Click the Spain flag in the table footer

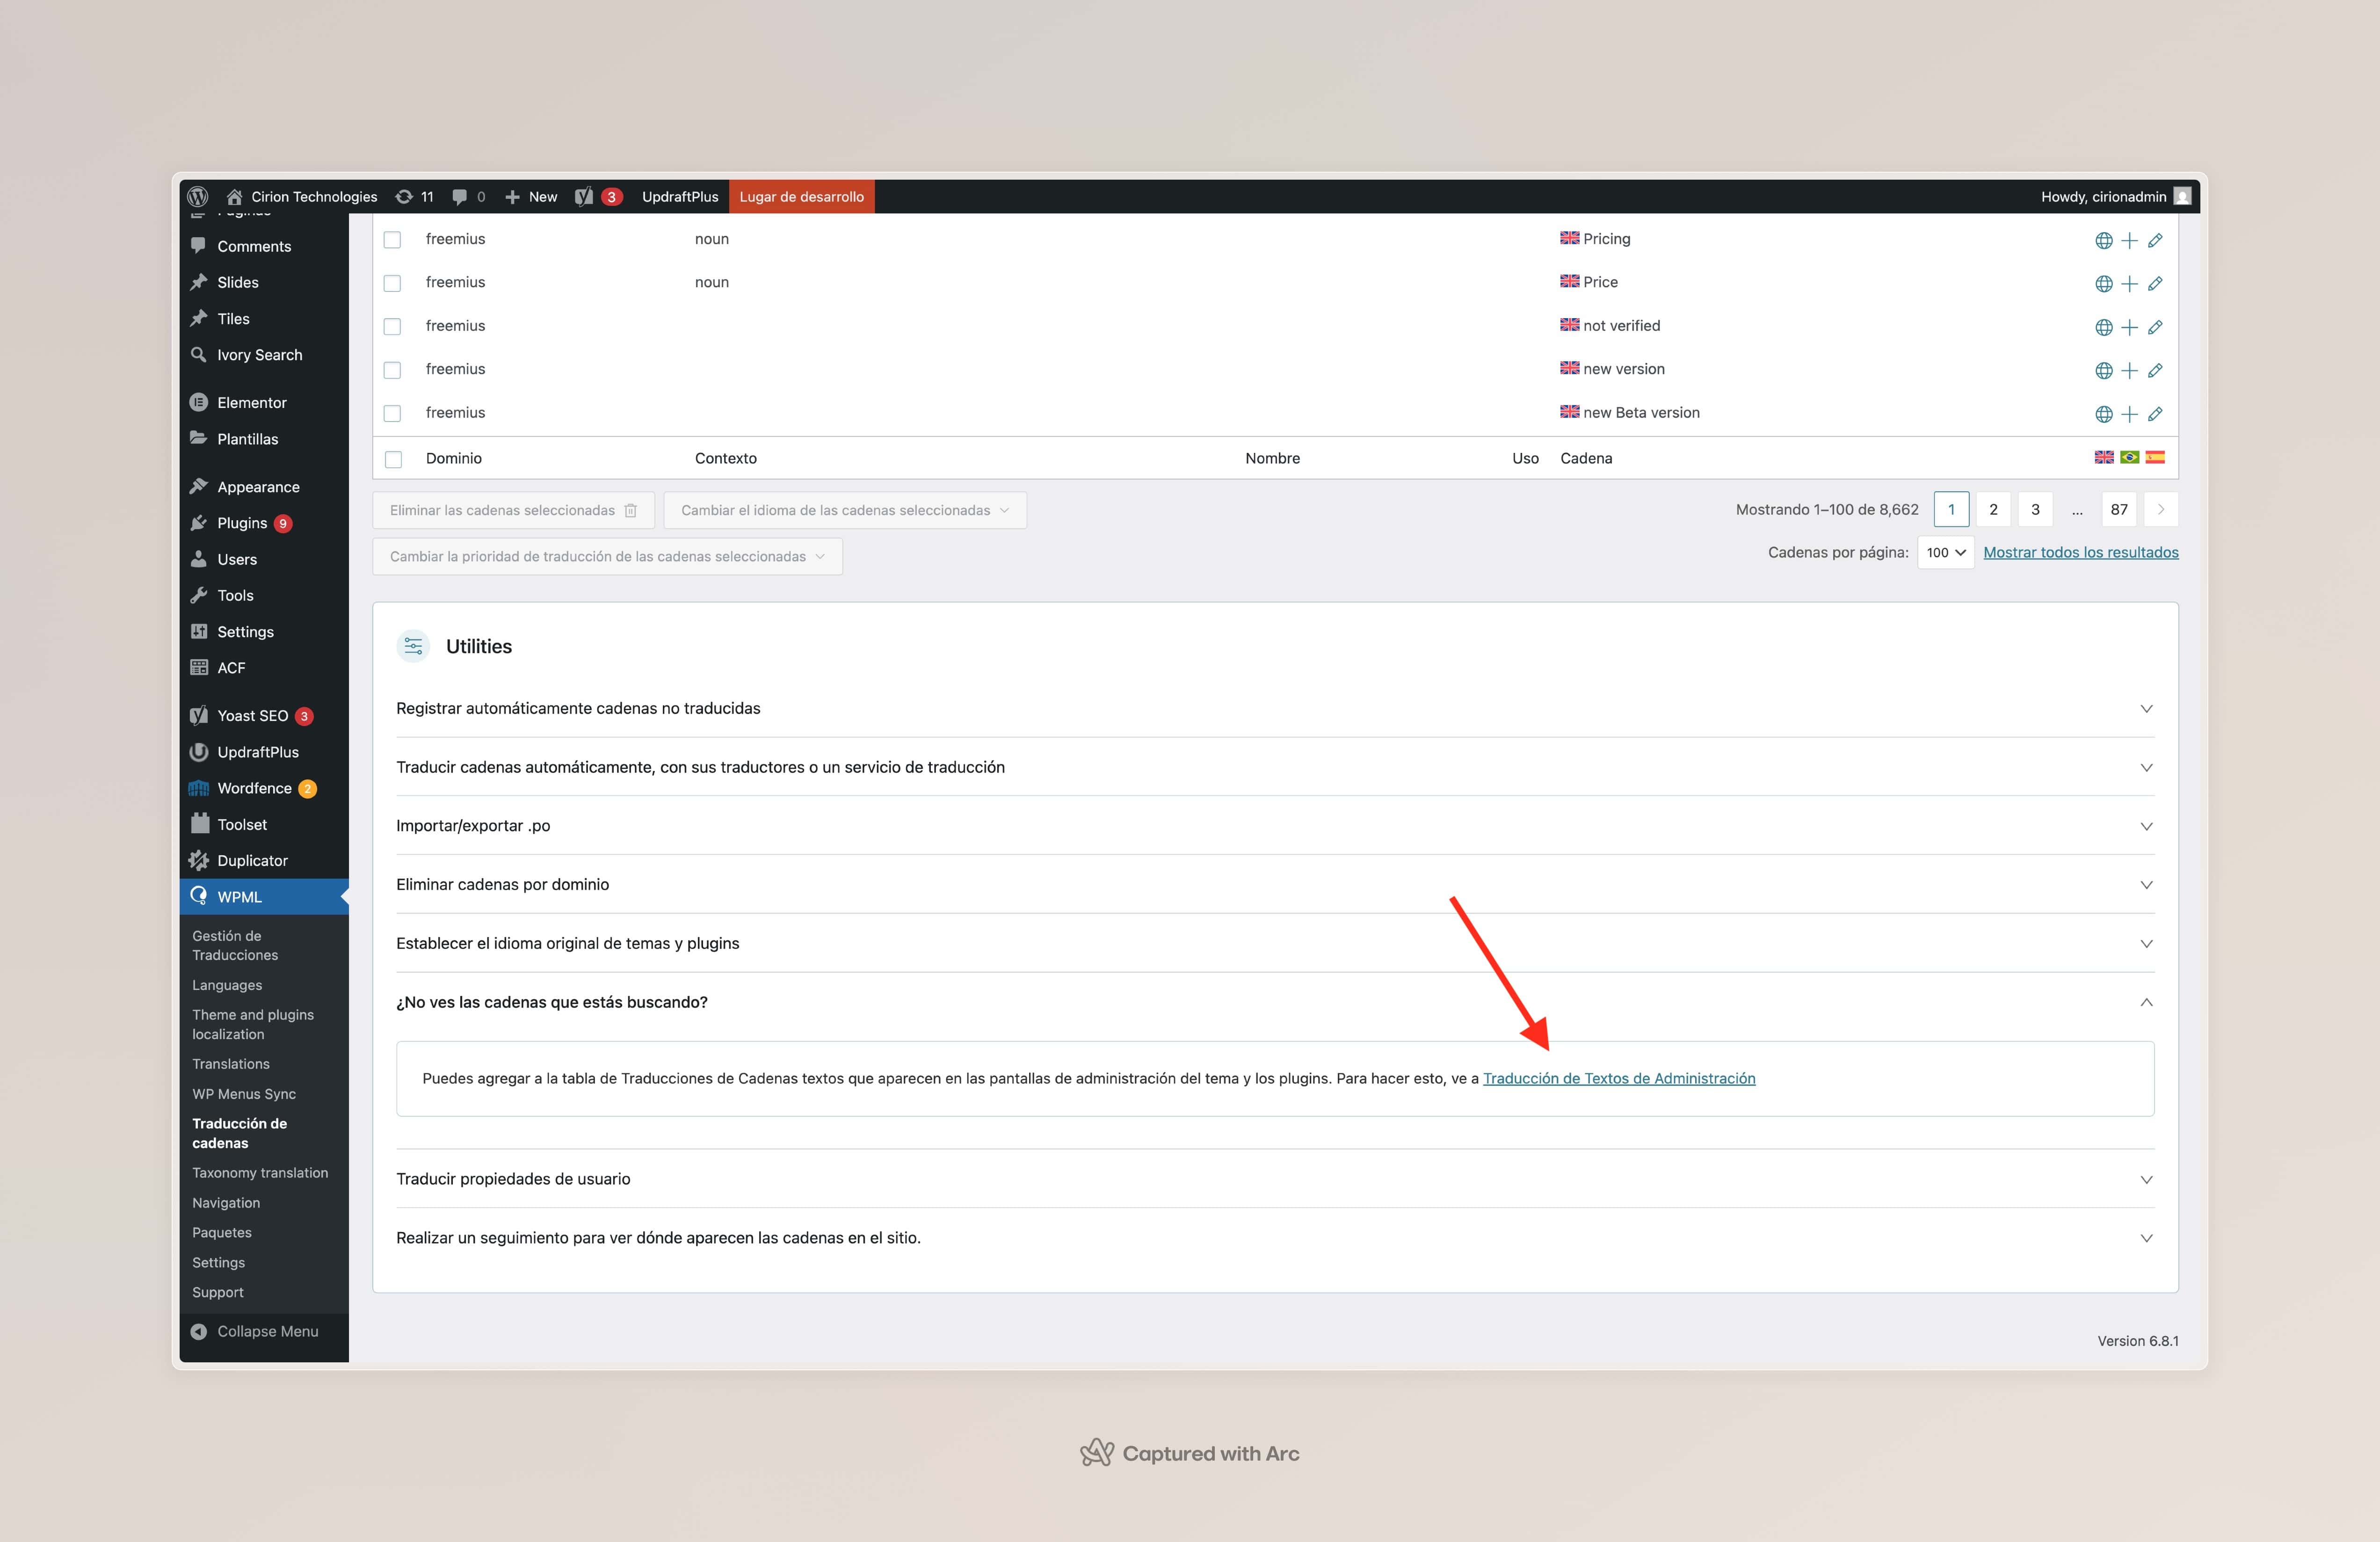click(x=2155, y=457)
